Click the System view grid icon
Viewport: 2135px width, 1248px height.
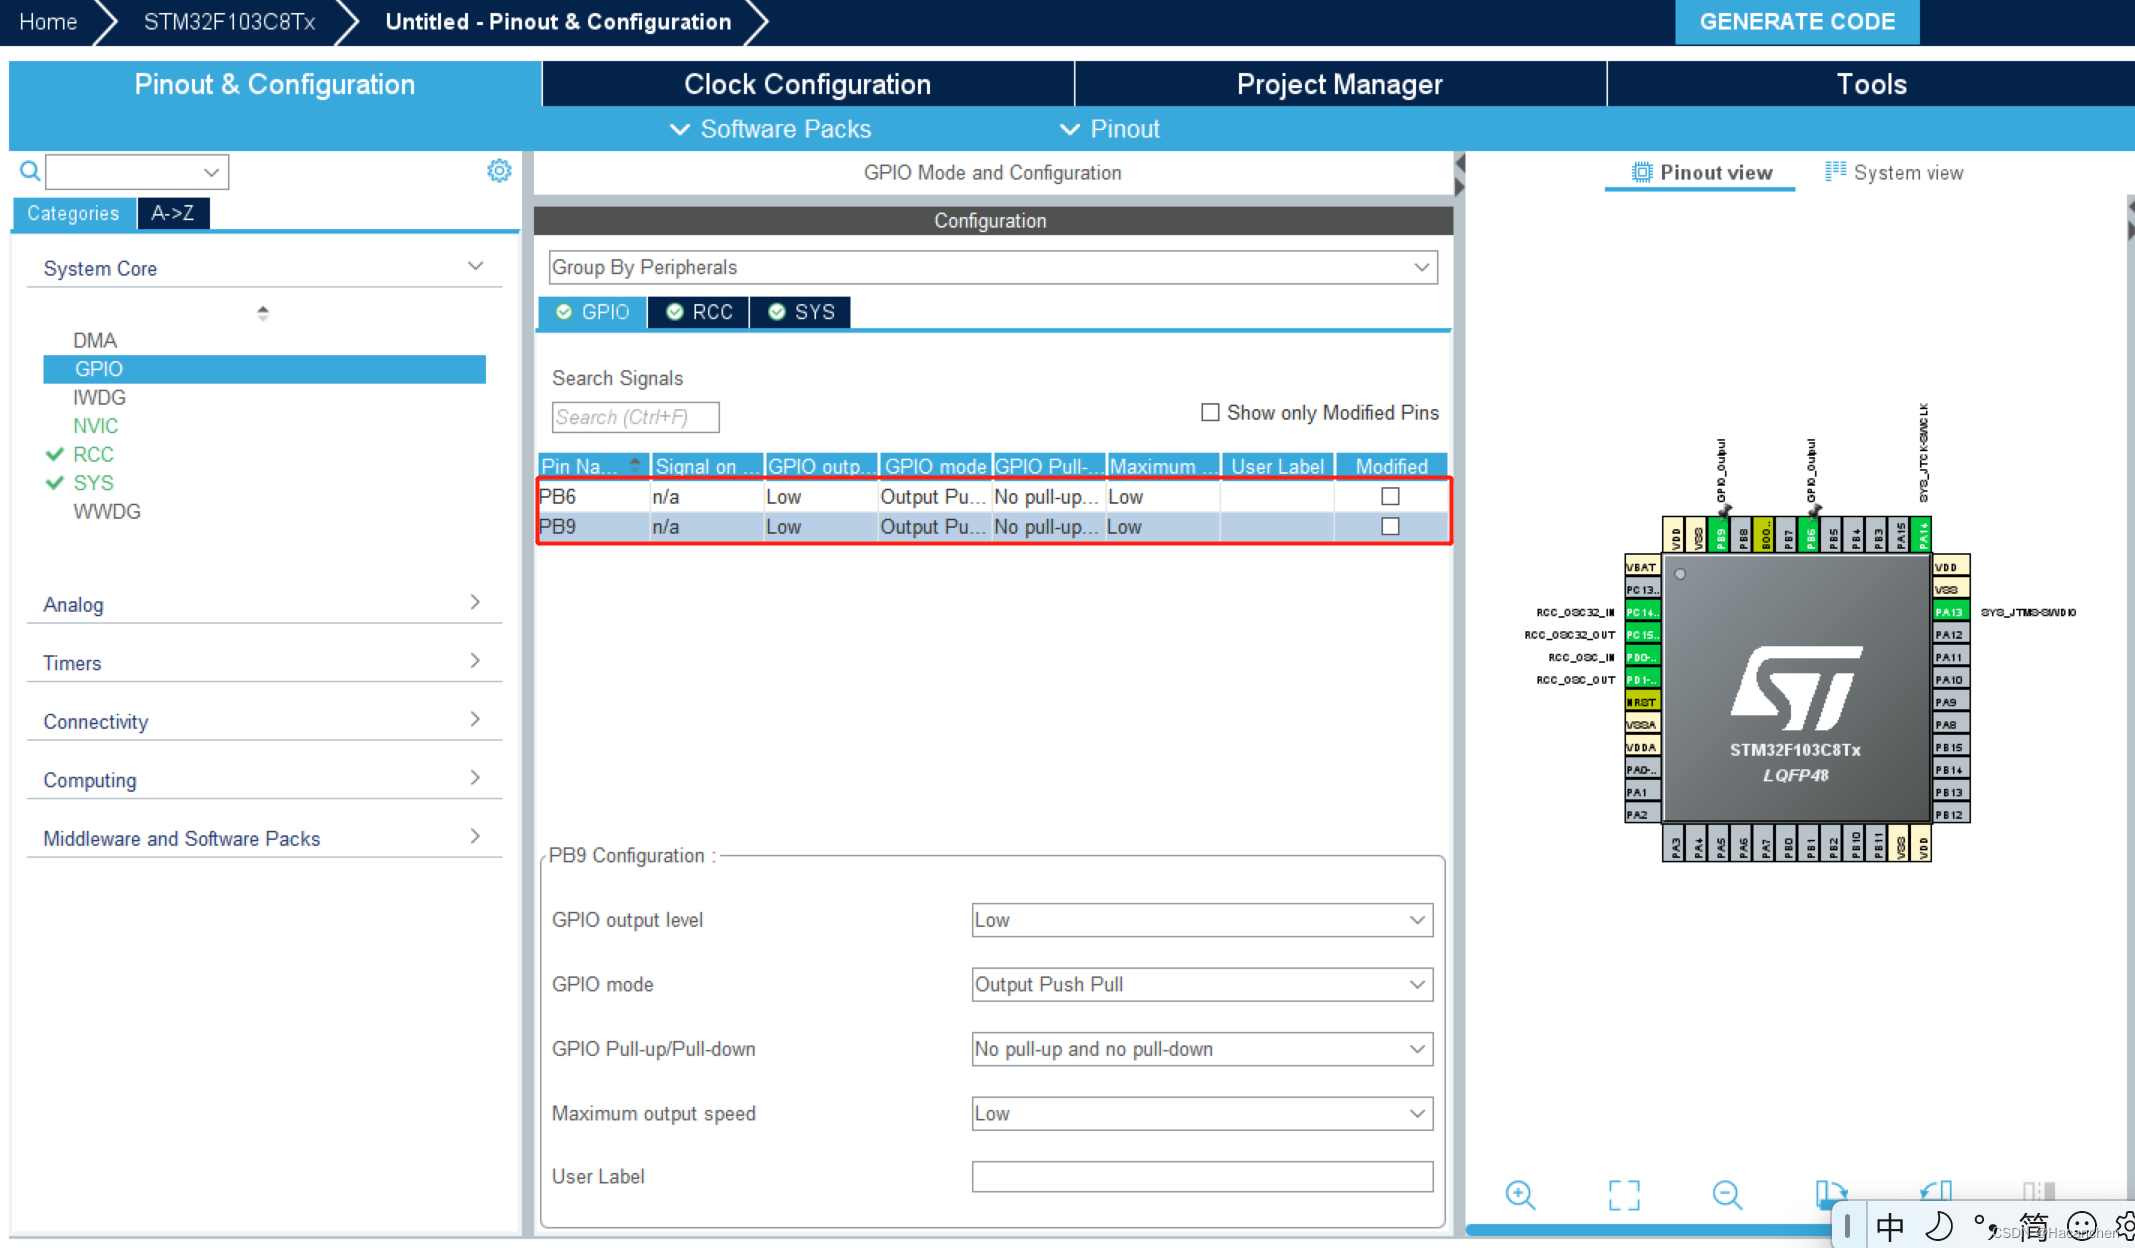click(x=1835, y=171)
